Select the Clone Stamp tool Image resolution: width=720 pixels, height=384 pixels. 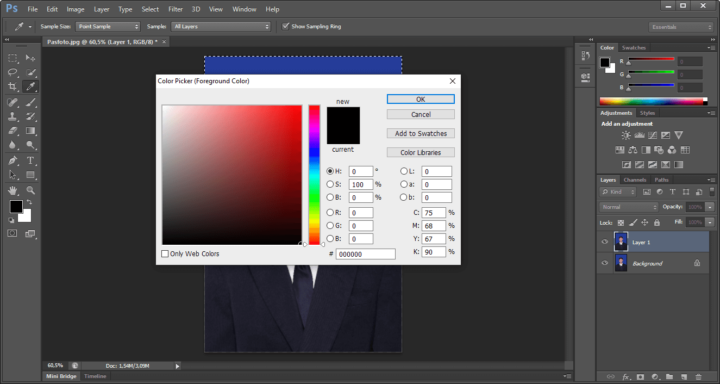tap(13, 116)
